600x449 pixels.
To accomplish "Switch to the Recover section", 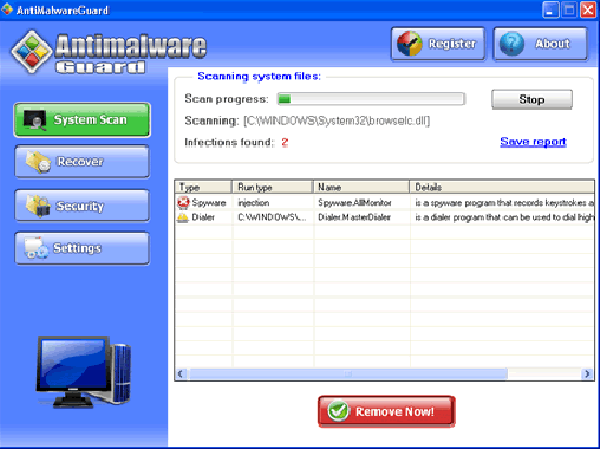I will point(82,161).
